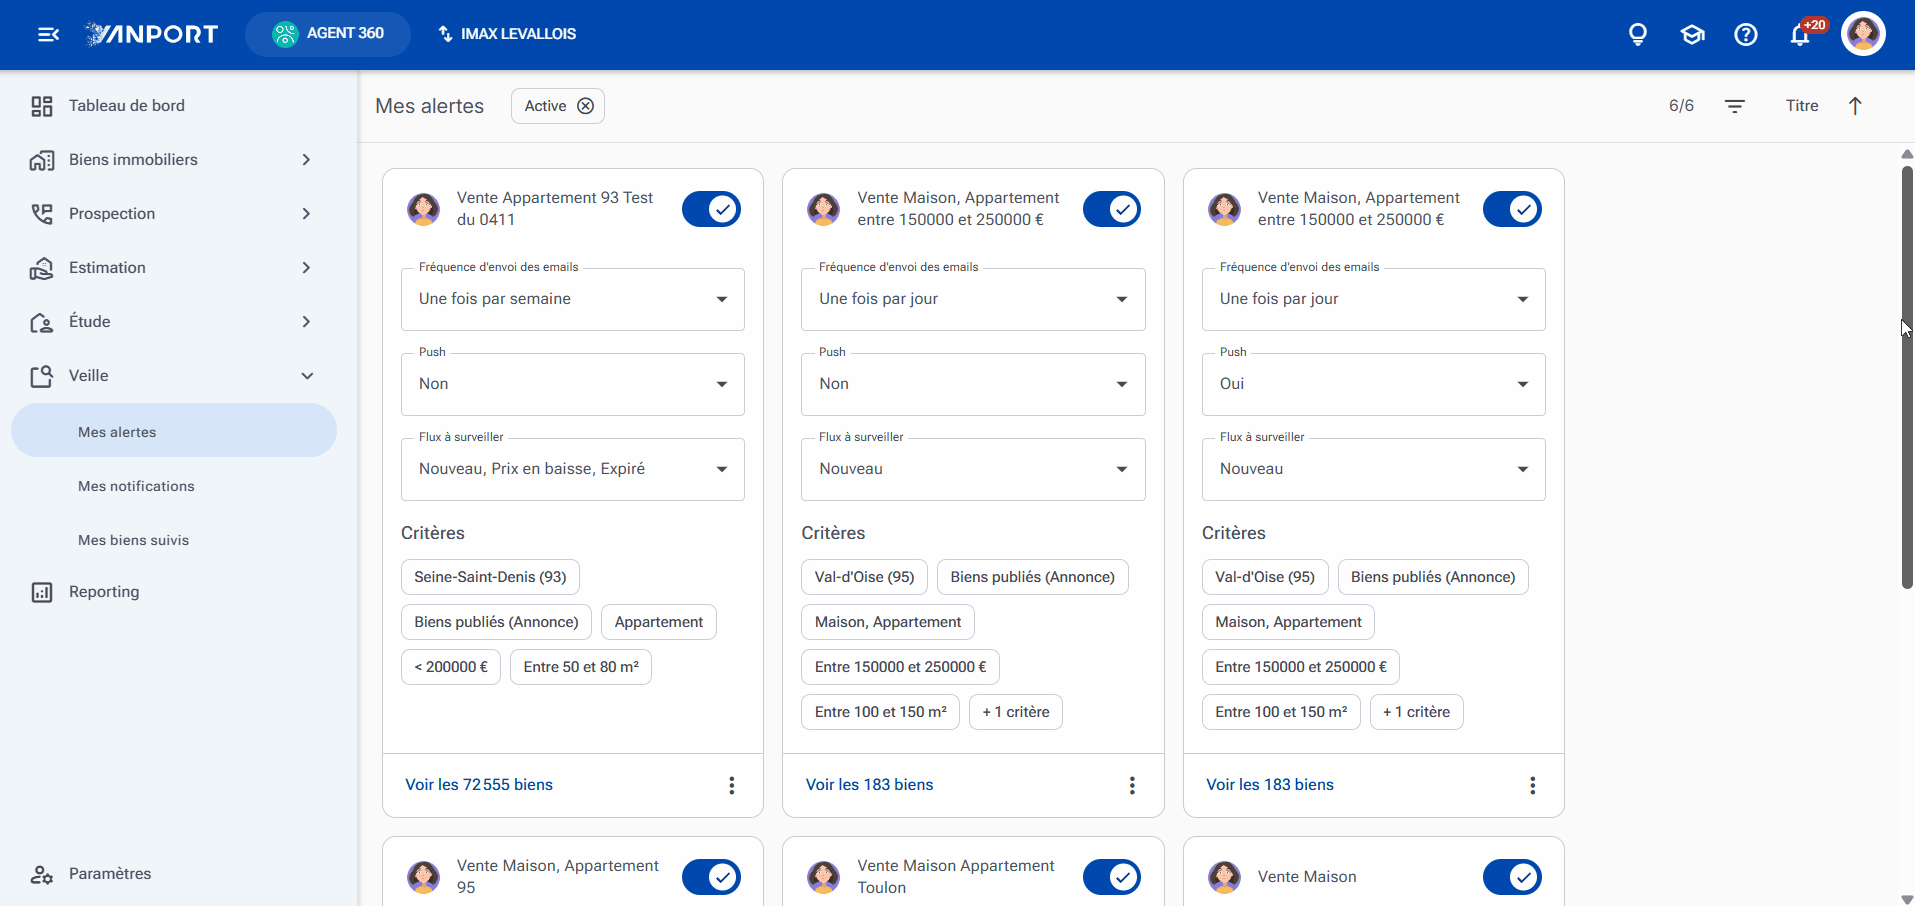
Task: Remove the Active filter chip
Action: tap(586, 106)
